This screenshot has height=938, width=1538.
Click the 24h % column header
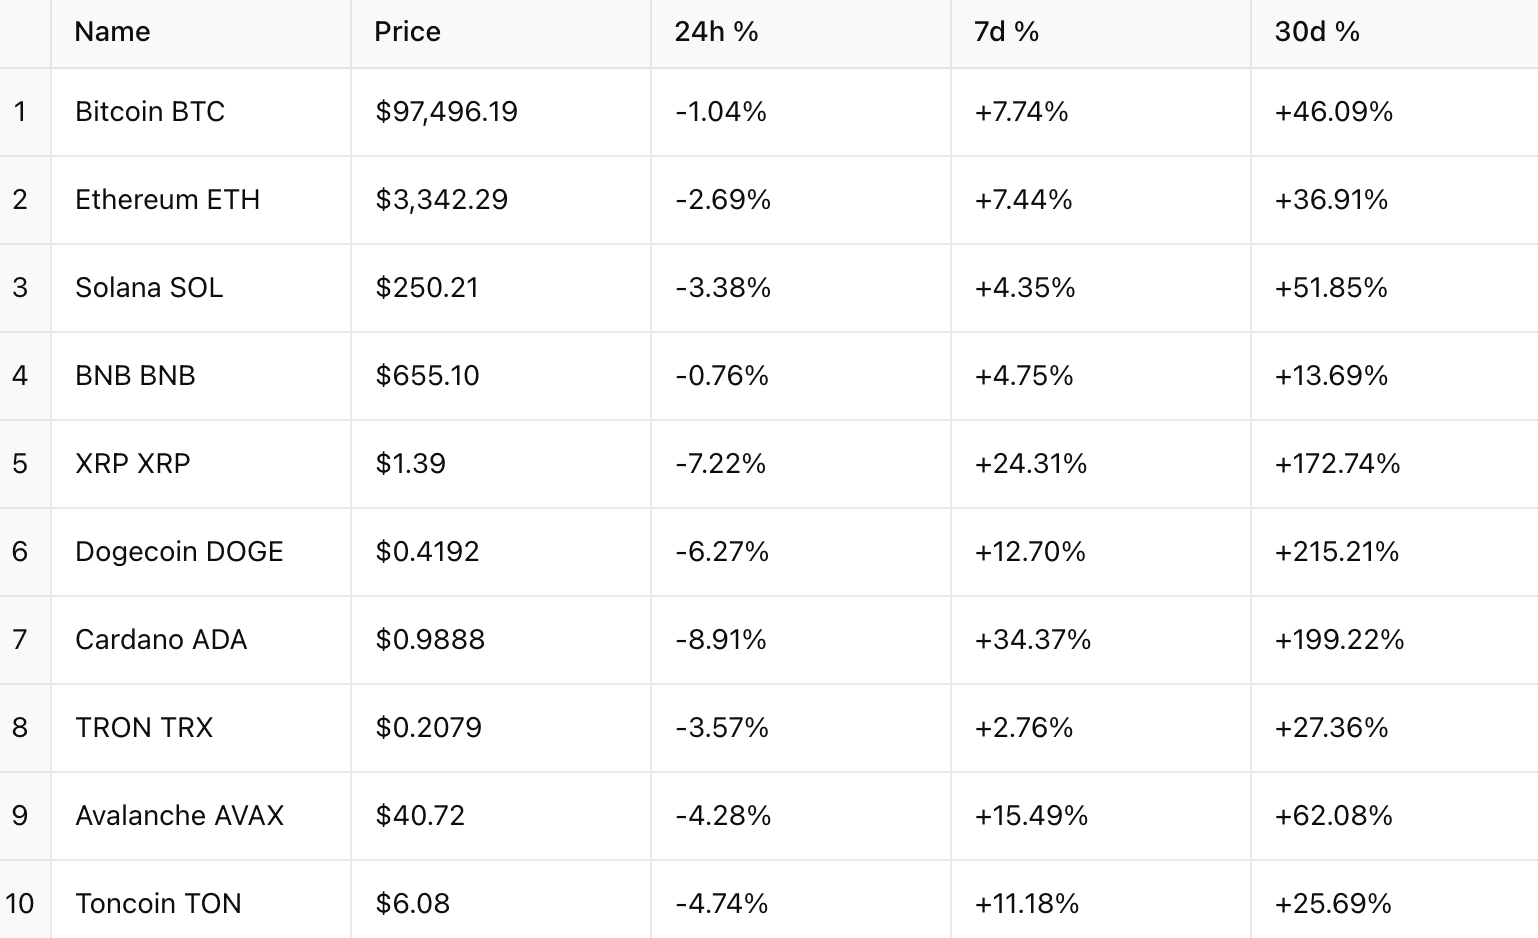[x=716, y=32]
